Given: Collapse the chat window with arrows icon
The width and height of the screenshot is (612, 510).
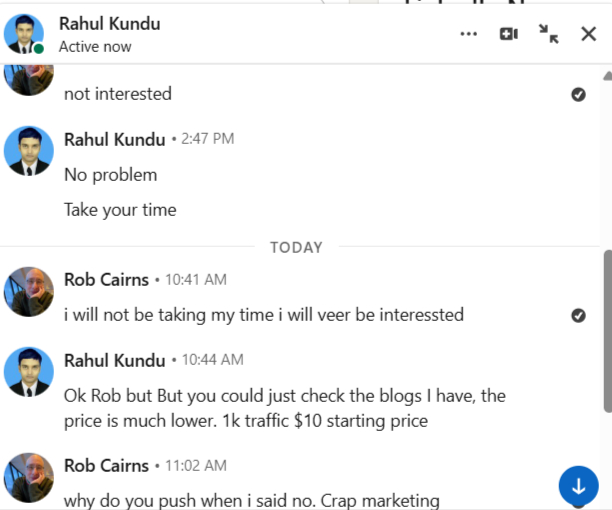Looking at the screenshot, I should click(549, 34).
